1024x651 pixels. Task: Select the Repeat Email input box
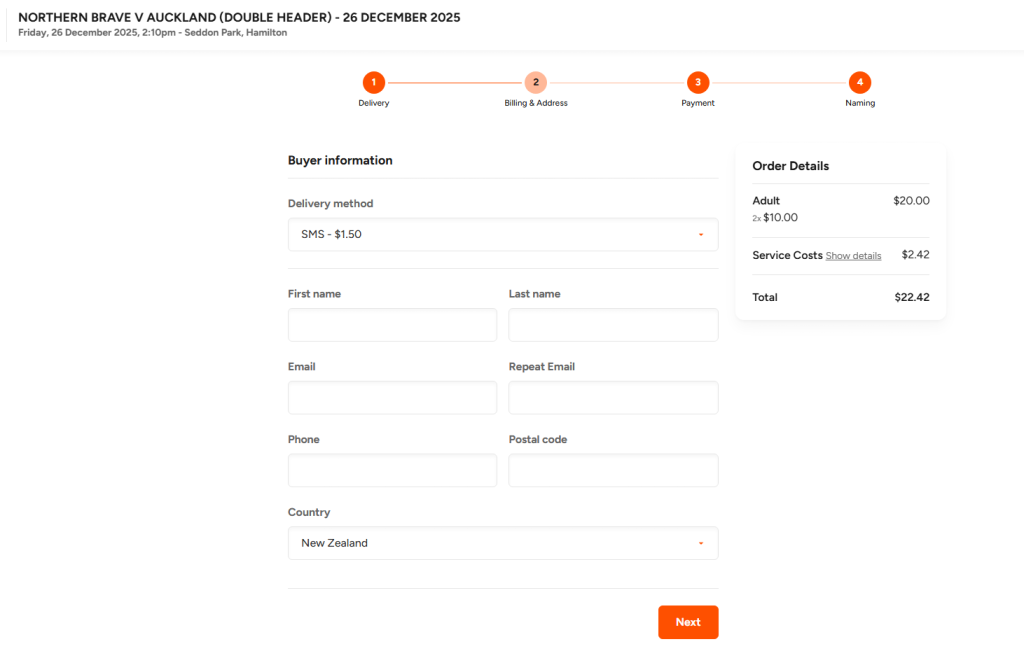tap(613, 398)
